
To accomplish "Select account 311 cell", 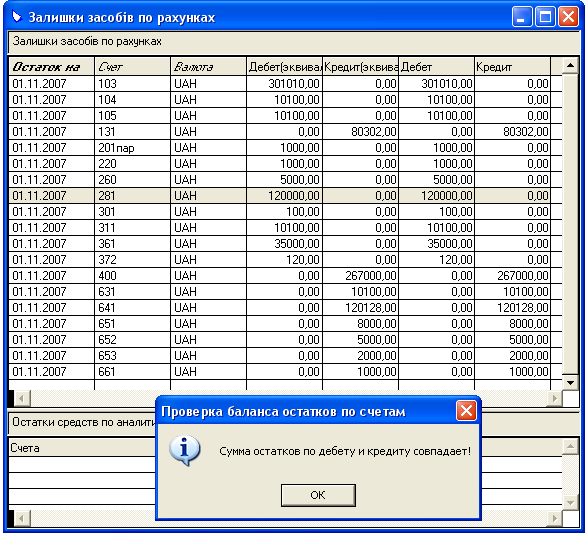I will click(133, 228).
